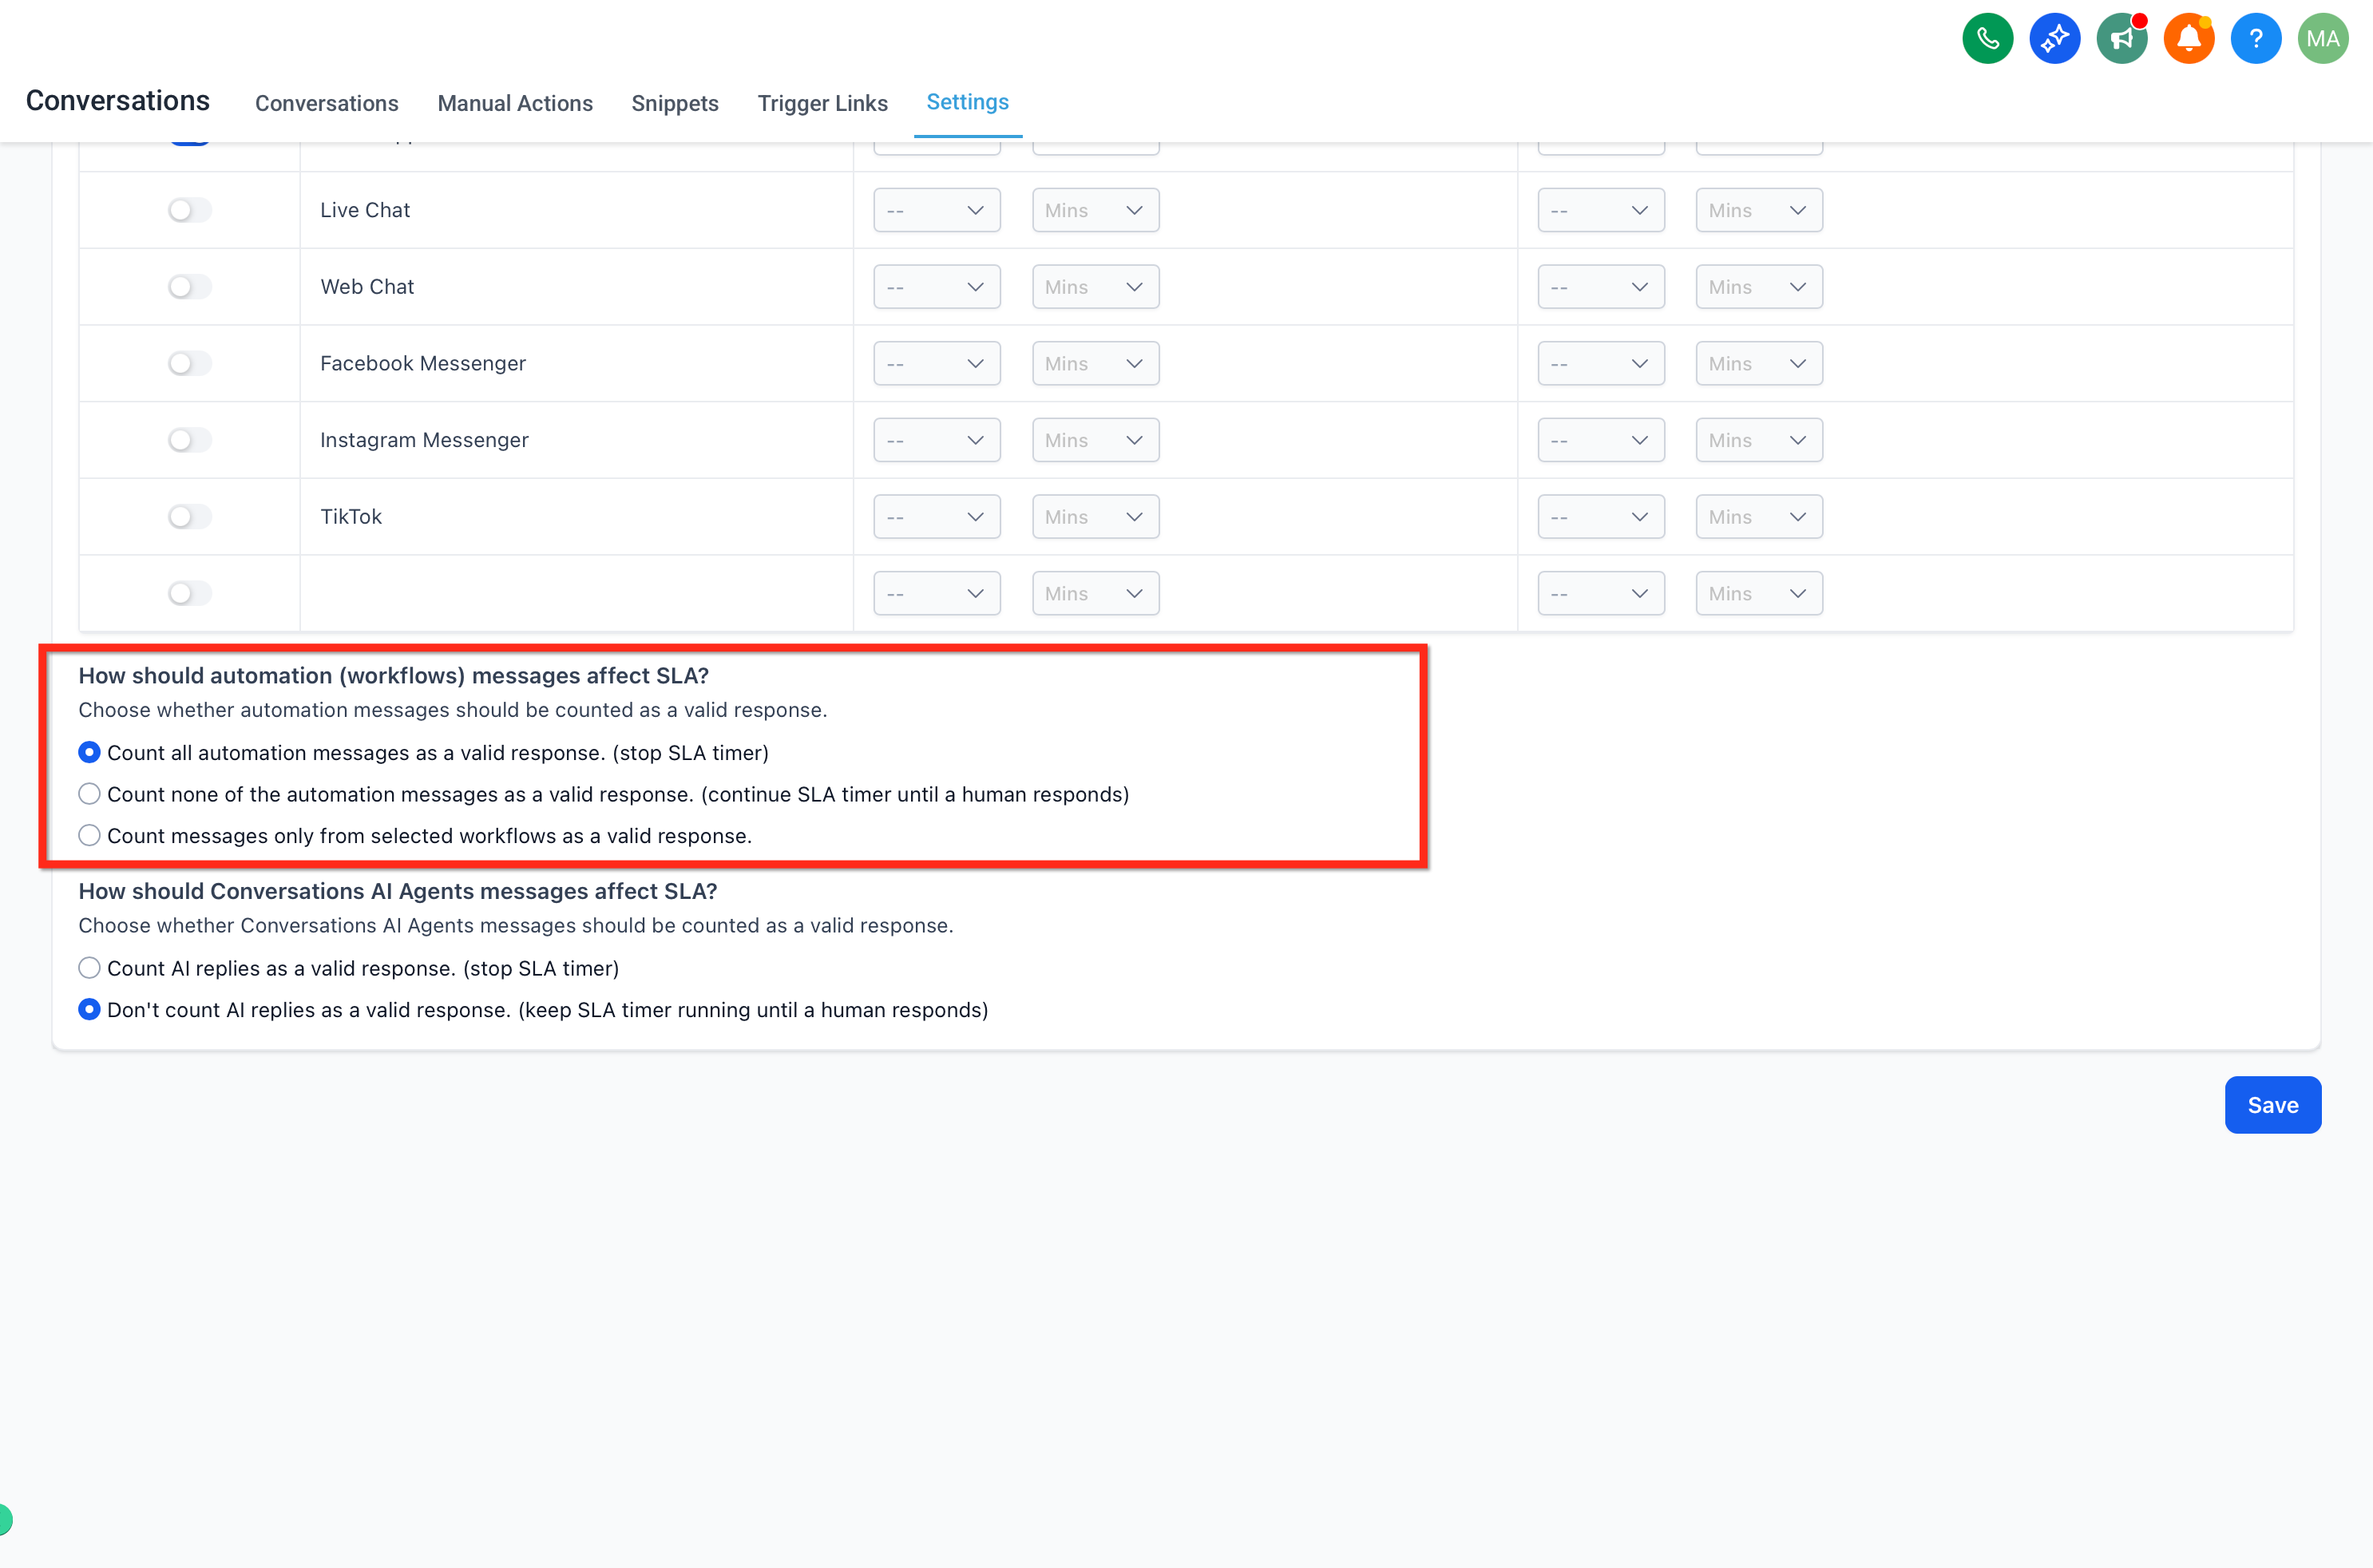Open Live Chat first Mins unit dropdown
This screenshot has height=1568, width=2373.
click(x=1095, y=210)
